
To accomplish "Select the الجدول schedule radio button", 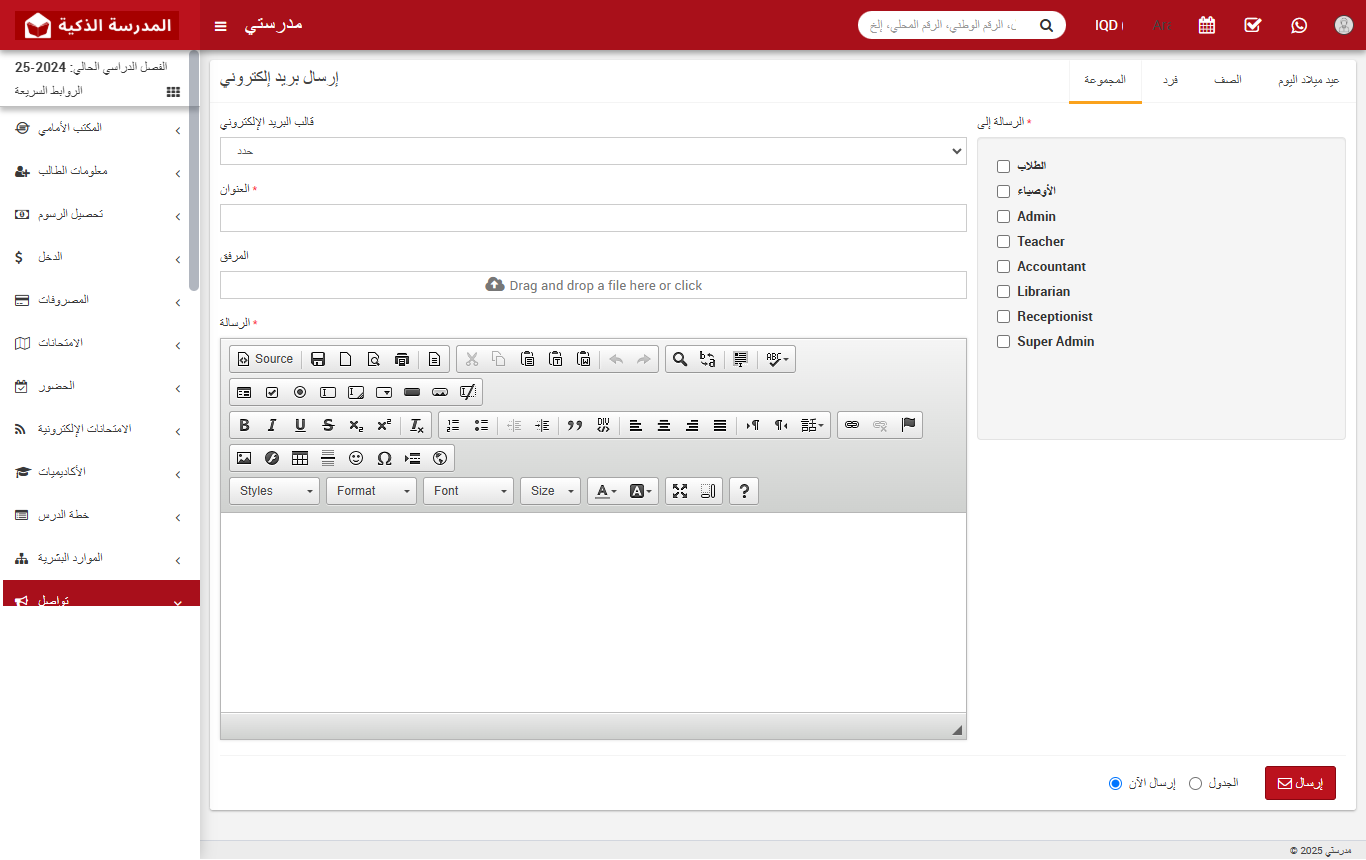I will pos(1195,783).
